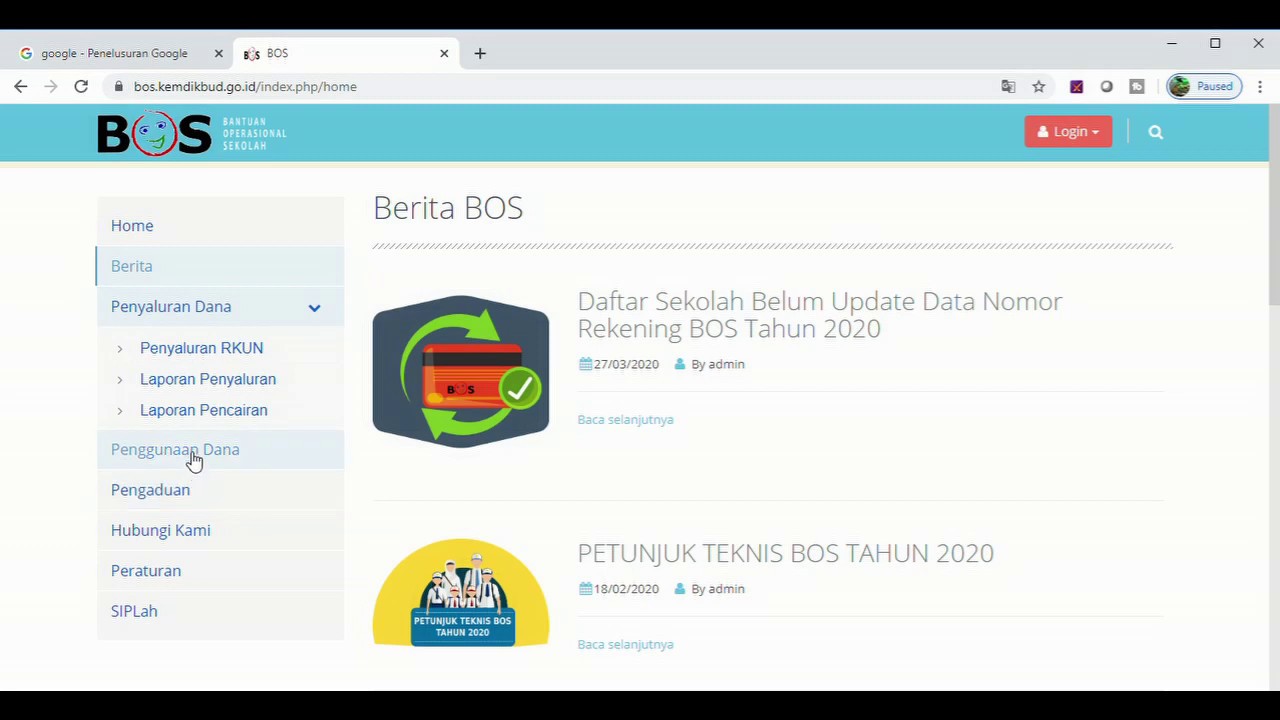Go back with browser back arrow

(21, 87)
